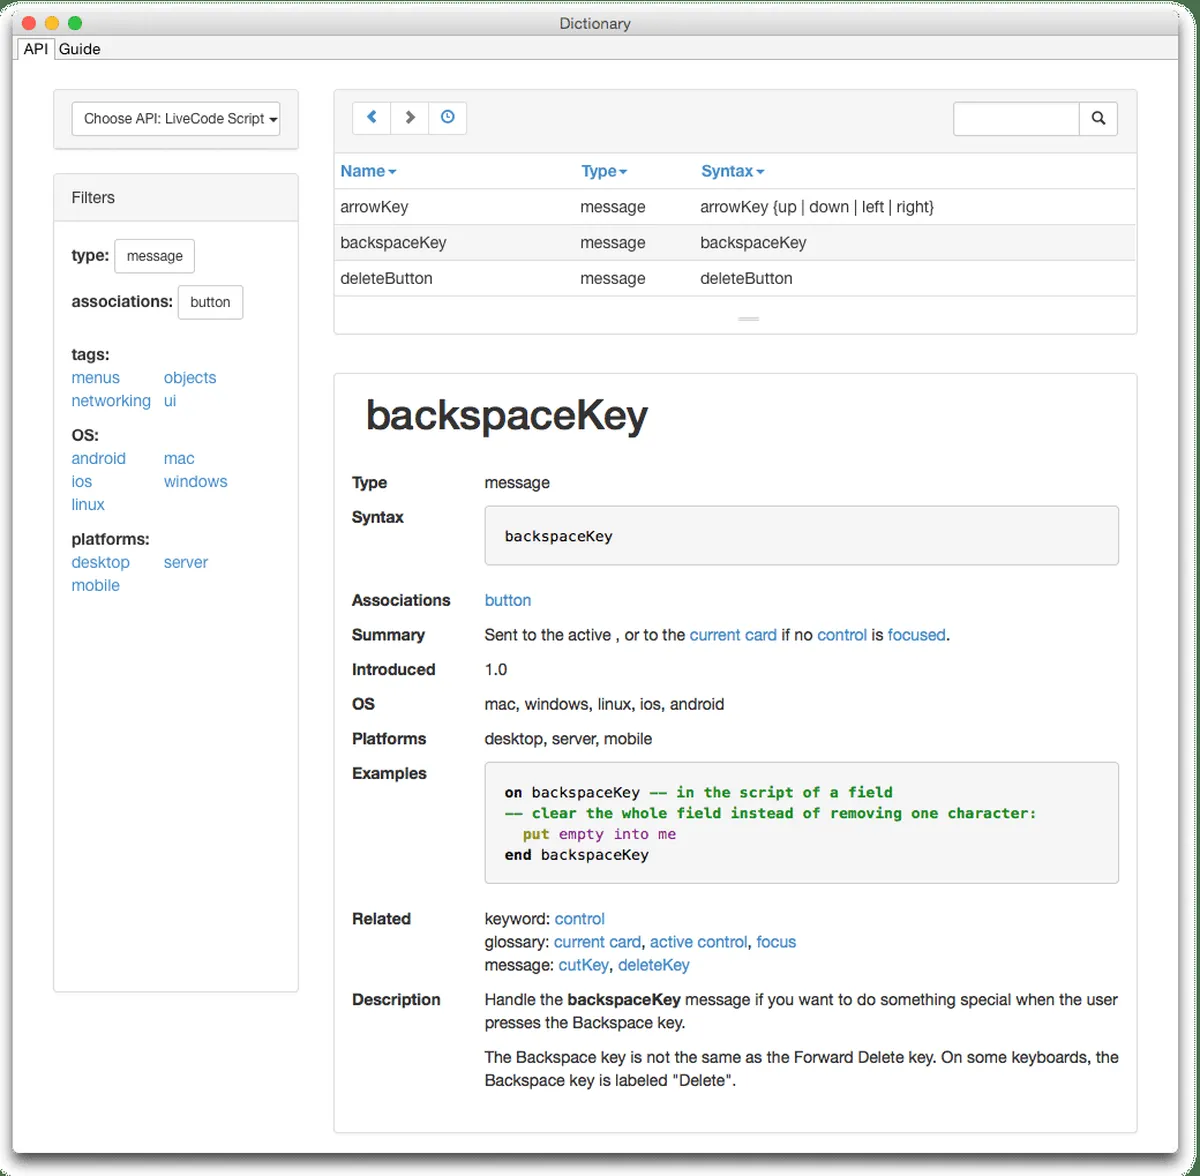Screen dimensions: 1200x1176
Task: Remove the 'button' associations filter
Action: pyautogui.click(x=210, y=302)
